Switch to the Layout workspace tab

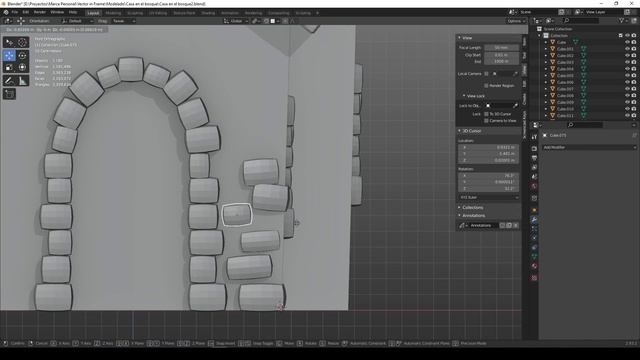[93, 13]
